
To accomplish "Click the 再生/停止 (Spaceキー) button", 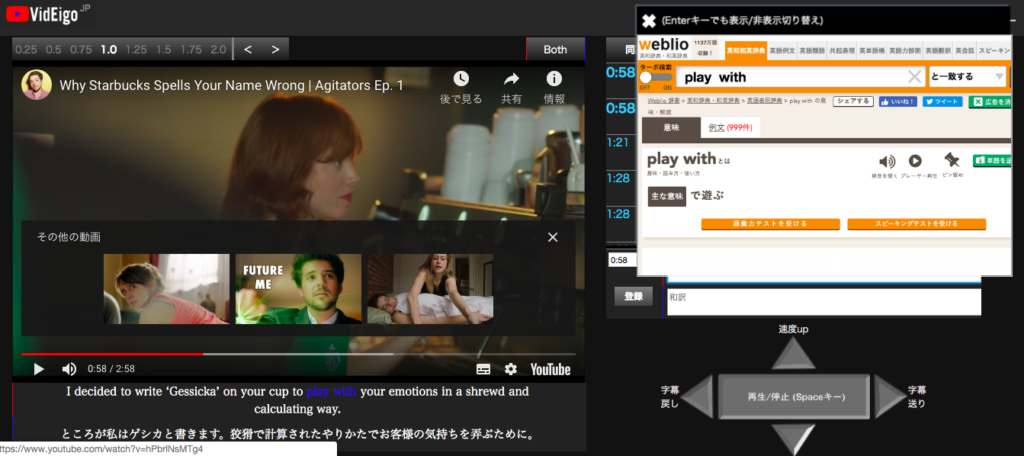I will [794, 397].
